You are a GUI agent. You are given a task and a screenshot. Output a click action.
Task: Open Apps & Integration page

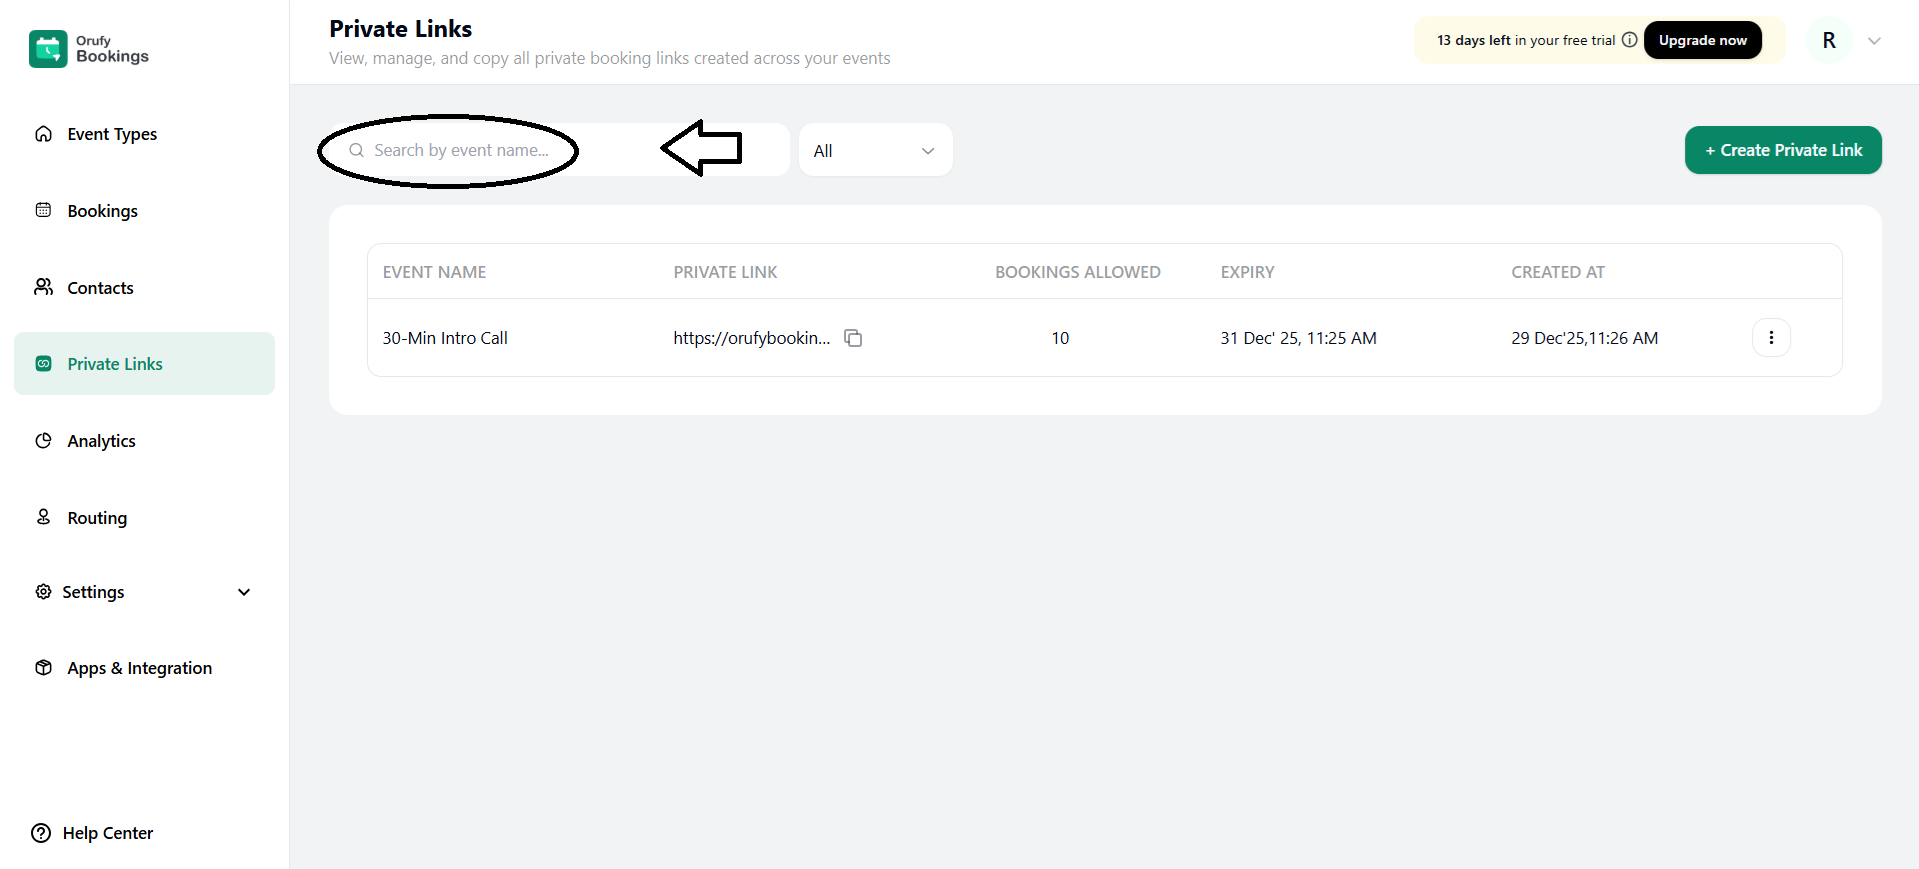139,668
